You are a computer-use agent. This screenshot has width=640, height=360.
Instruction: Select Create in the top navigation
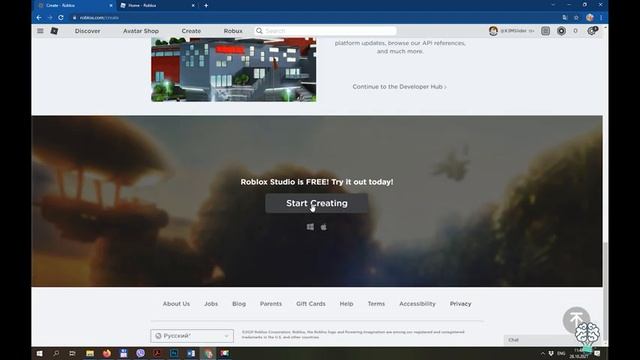[x=191, y=31]
